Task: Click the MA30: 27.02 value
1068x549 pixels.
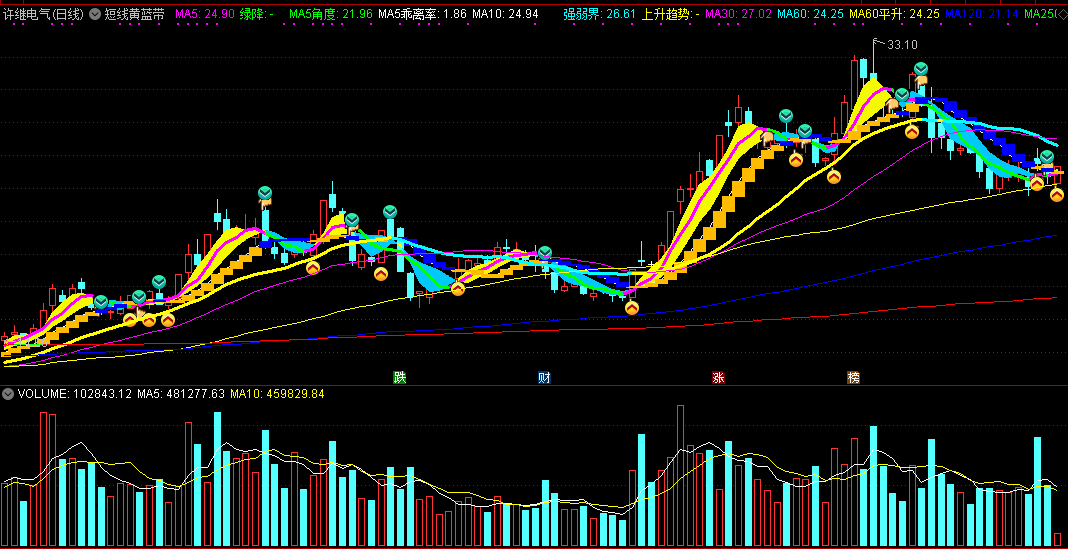Action: 738,14
